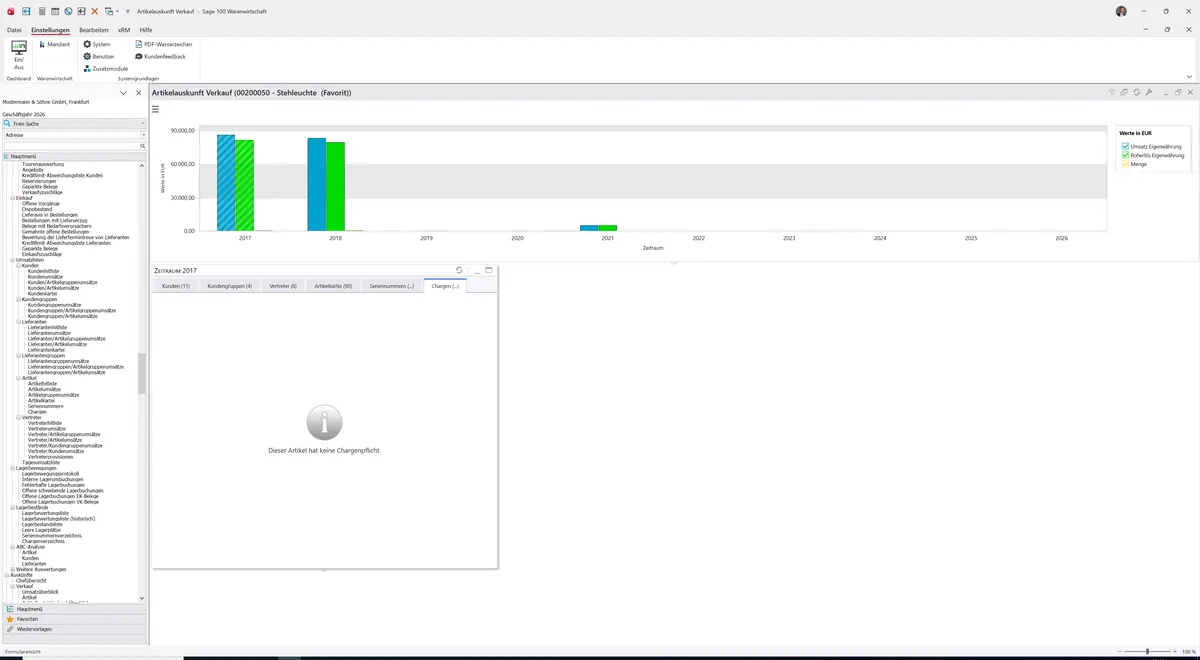1200x660 pixels.
Task: Open the Mandant settings
Action: (55, 44)
